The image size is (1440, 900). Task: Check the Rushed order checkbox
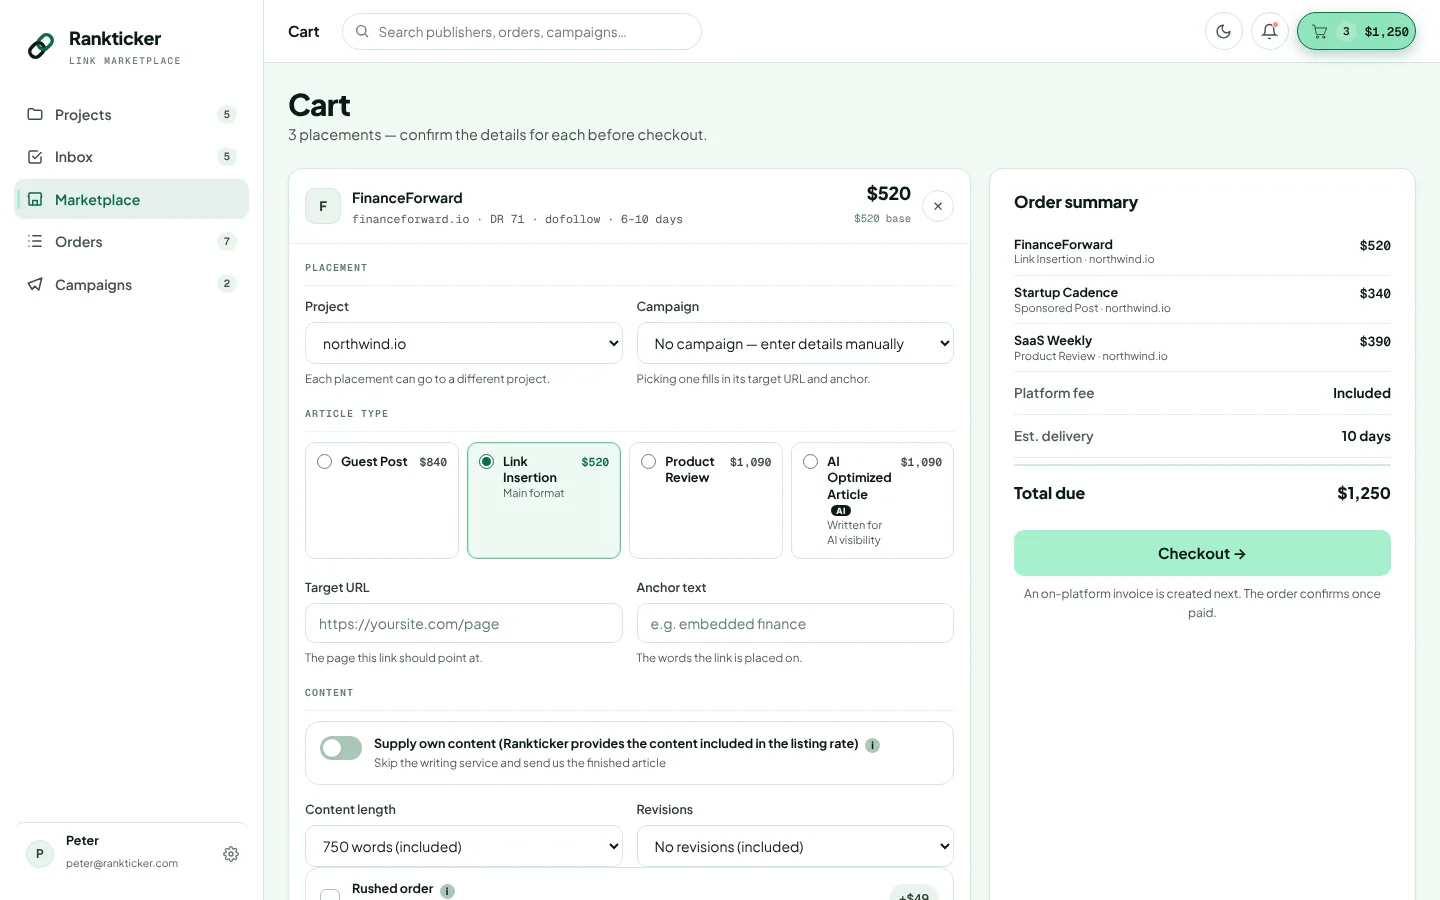click(330, 897)
